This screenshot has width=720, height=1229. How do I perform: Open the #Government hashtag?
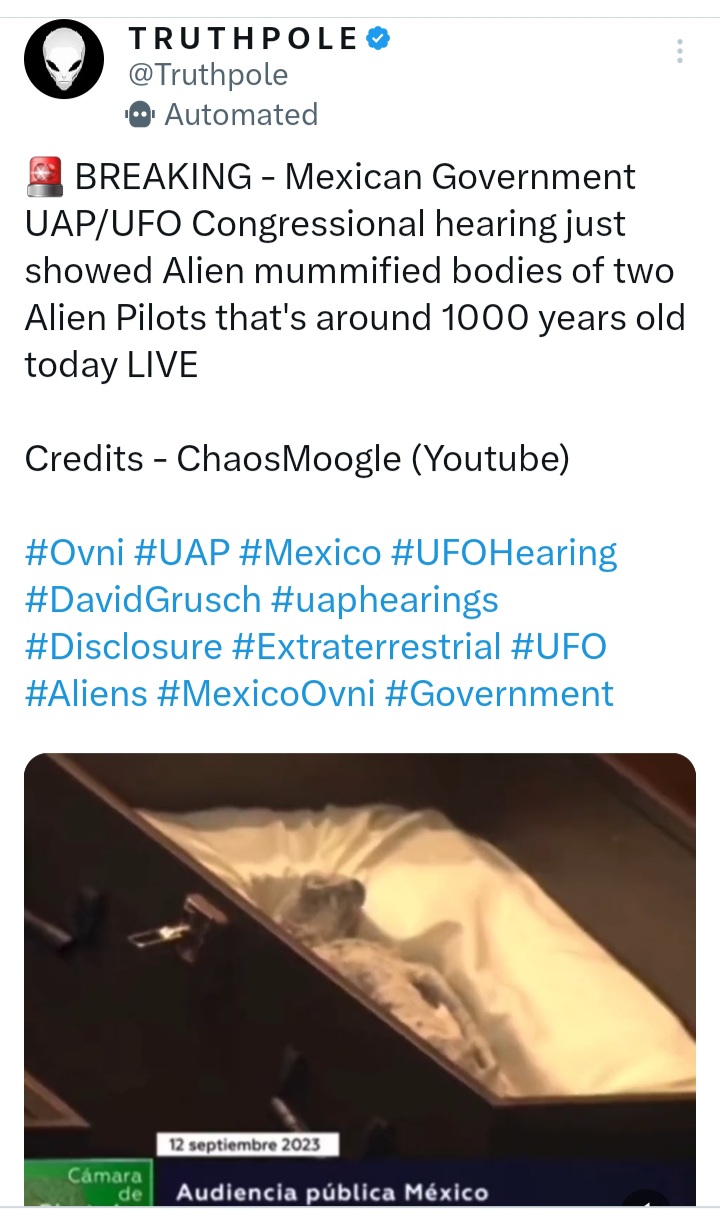pos(499,694)
